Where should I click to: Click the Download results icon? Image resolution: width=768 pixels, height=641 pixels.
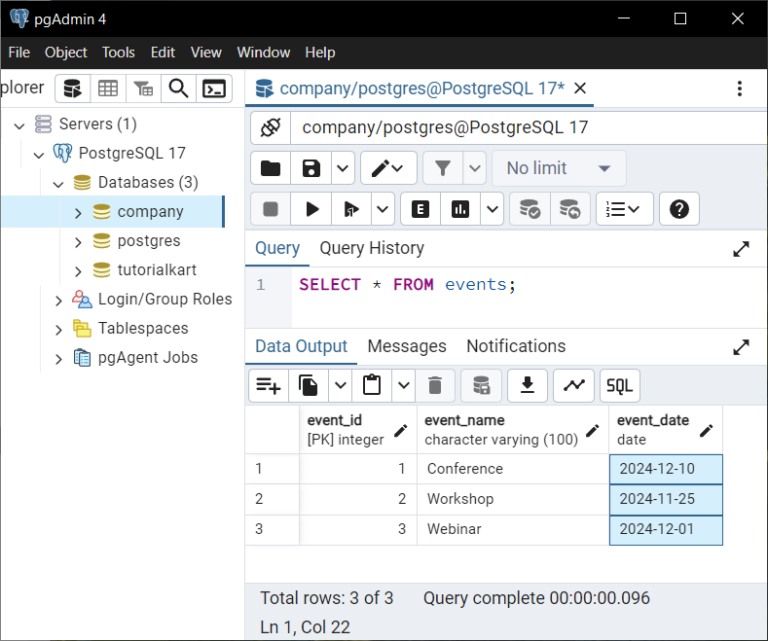(527, 385)
